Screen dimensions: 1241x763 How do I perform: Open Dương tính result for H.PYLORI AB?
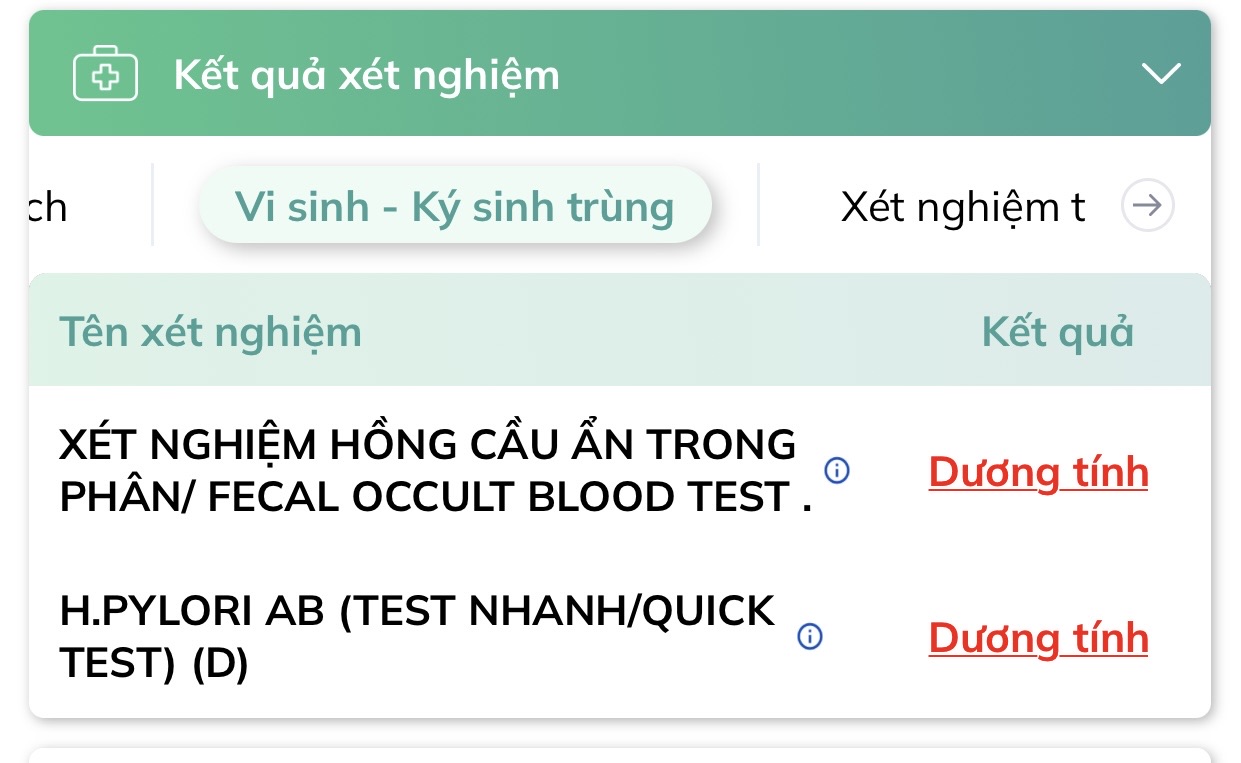coord(1038,638)
